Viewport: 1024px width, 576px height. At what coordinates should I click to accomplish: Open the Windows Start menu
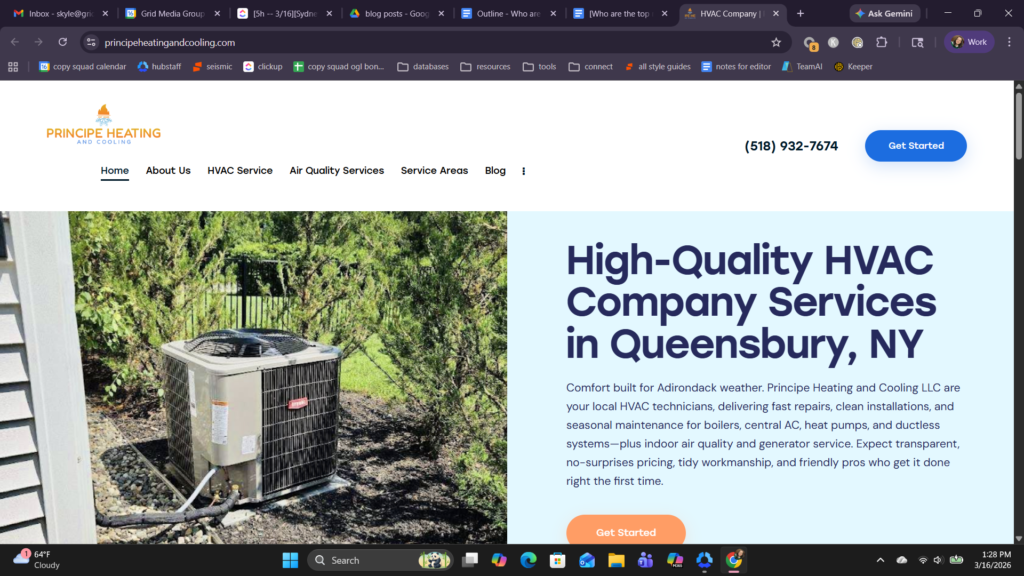(290, 560)
